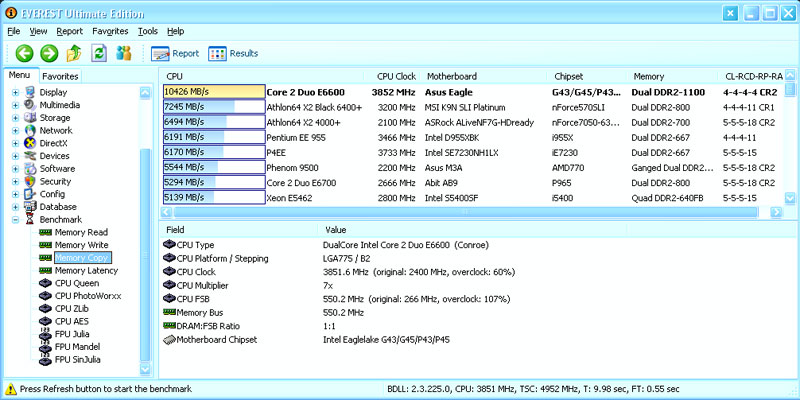Click the Config icon in the tree

click(x=31, y=194)
